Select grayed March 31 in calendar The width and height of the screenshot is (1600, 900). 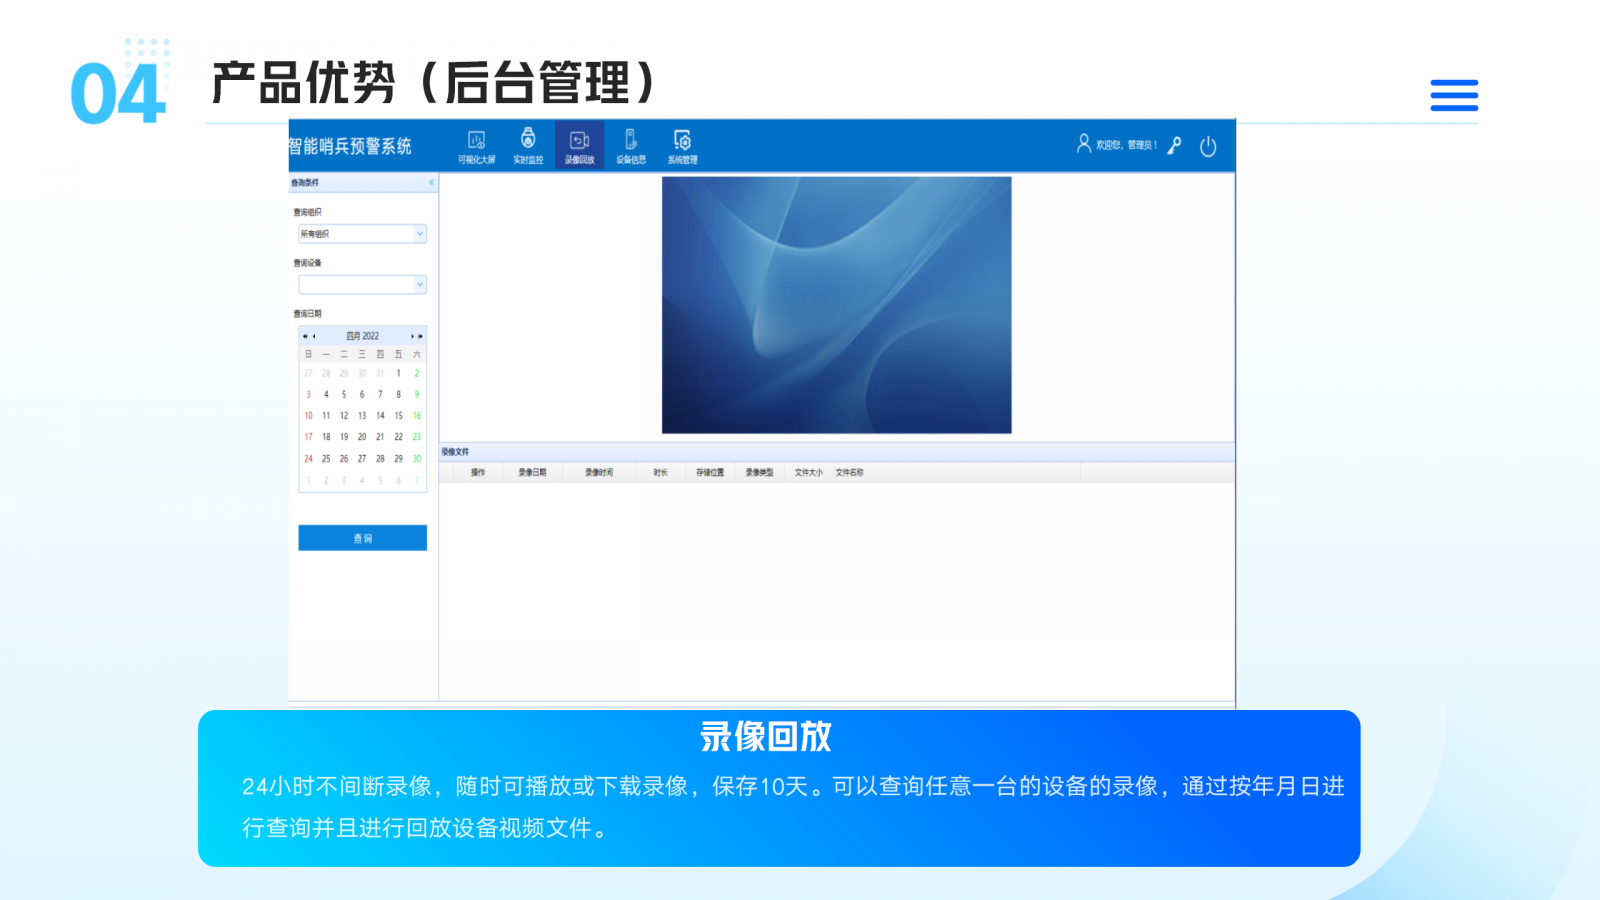coord(380,373)
